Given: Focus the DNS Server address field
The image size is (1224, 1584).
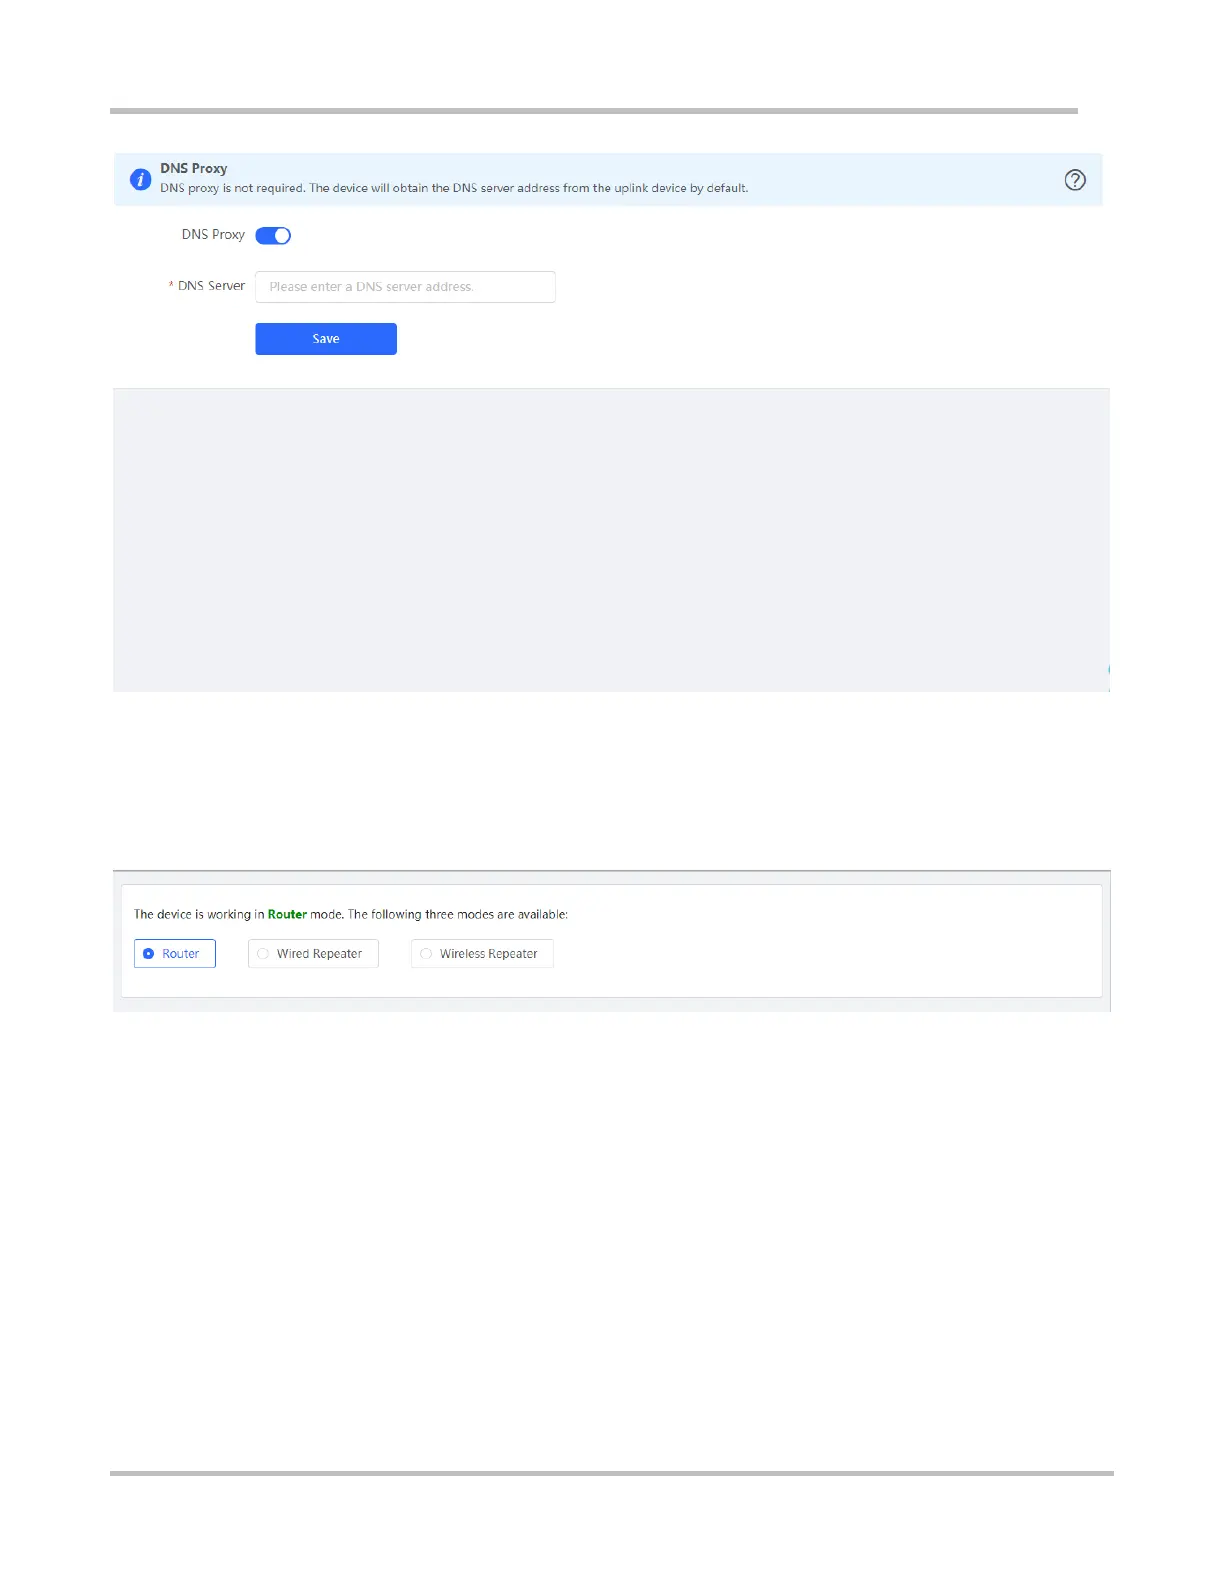Looking at the screenshot, I should pos(405,287).
